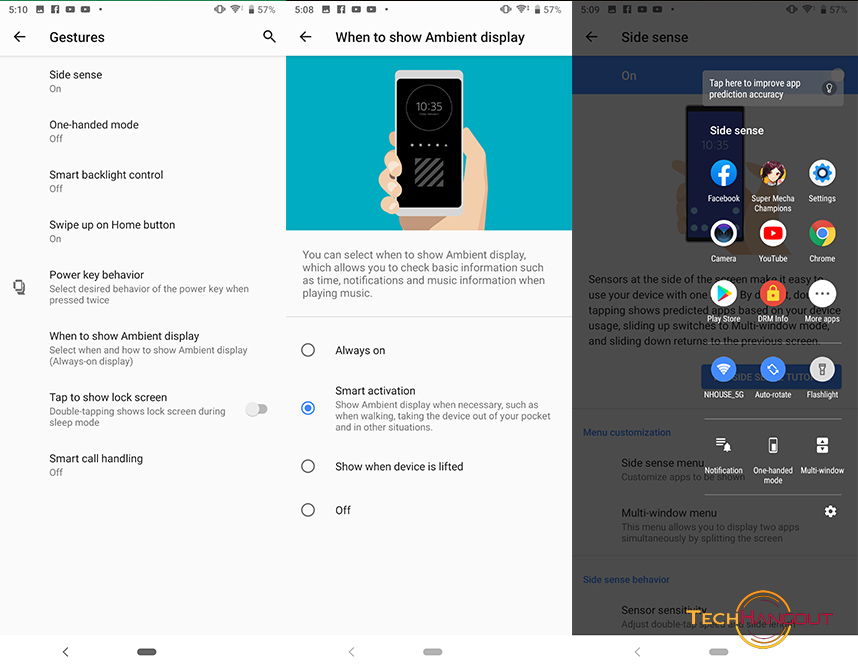Open Multi-window menu entry
This screenshot has height=667, width=858.
click(x=710, y=525)
